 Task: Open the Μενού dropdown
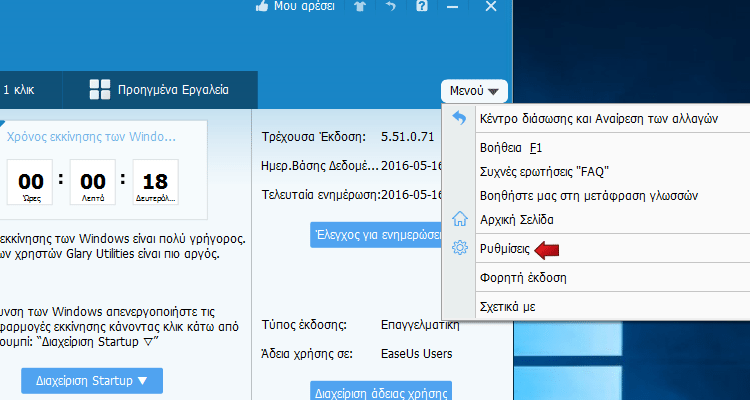[474, 91]
